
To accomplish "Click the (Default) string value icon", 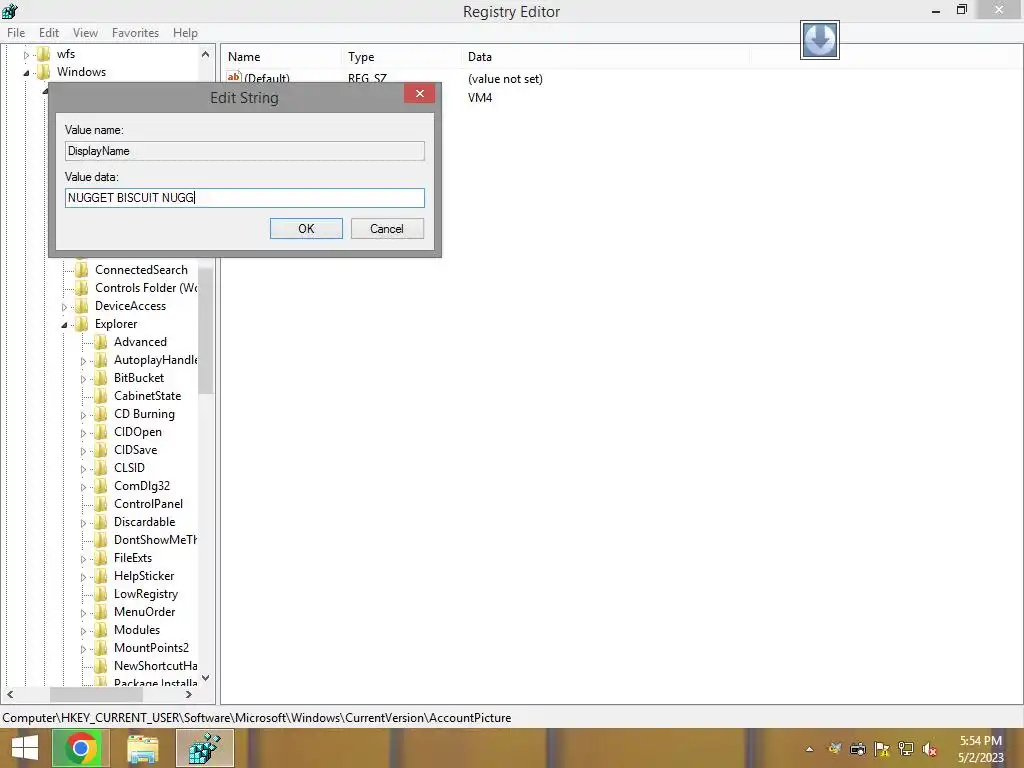I will (x=234, y=77).
